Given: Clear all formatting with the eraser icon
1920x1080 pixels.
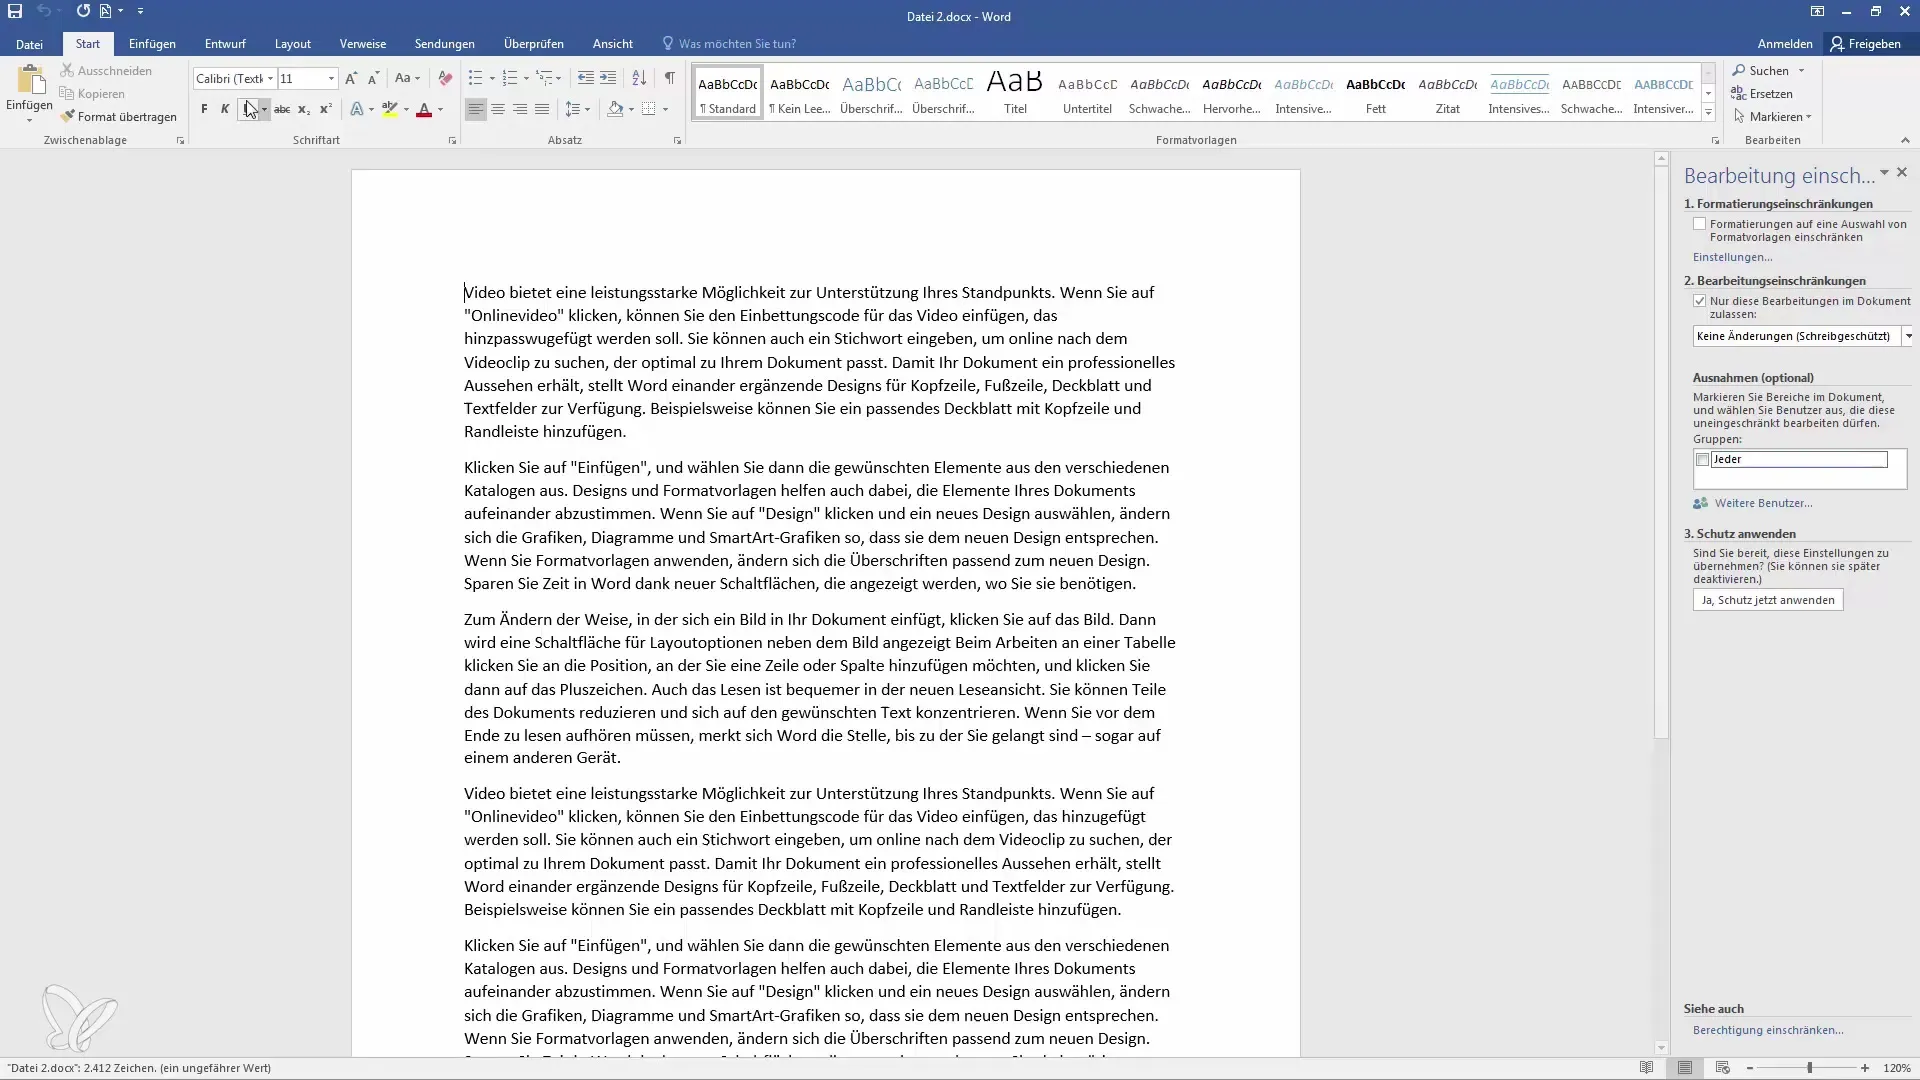Looking at the screenshot, I should [445, 78].
